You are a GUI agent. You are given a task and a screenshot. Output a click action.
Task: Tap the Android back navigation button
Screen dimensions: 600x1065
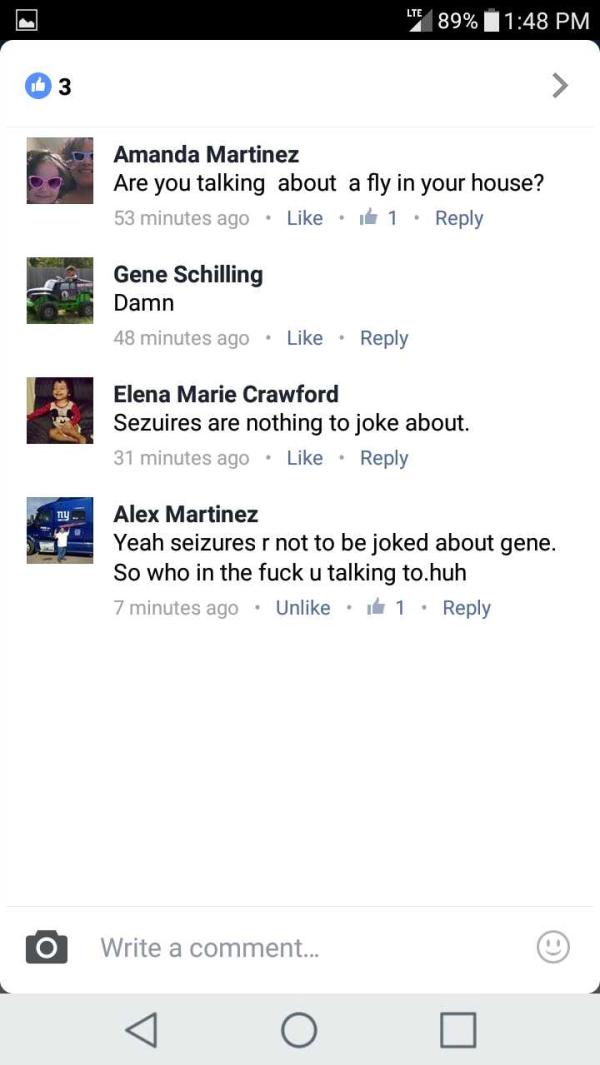(x=143, y=1030)
